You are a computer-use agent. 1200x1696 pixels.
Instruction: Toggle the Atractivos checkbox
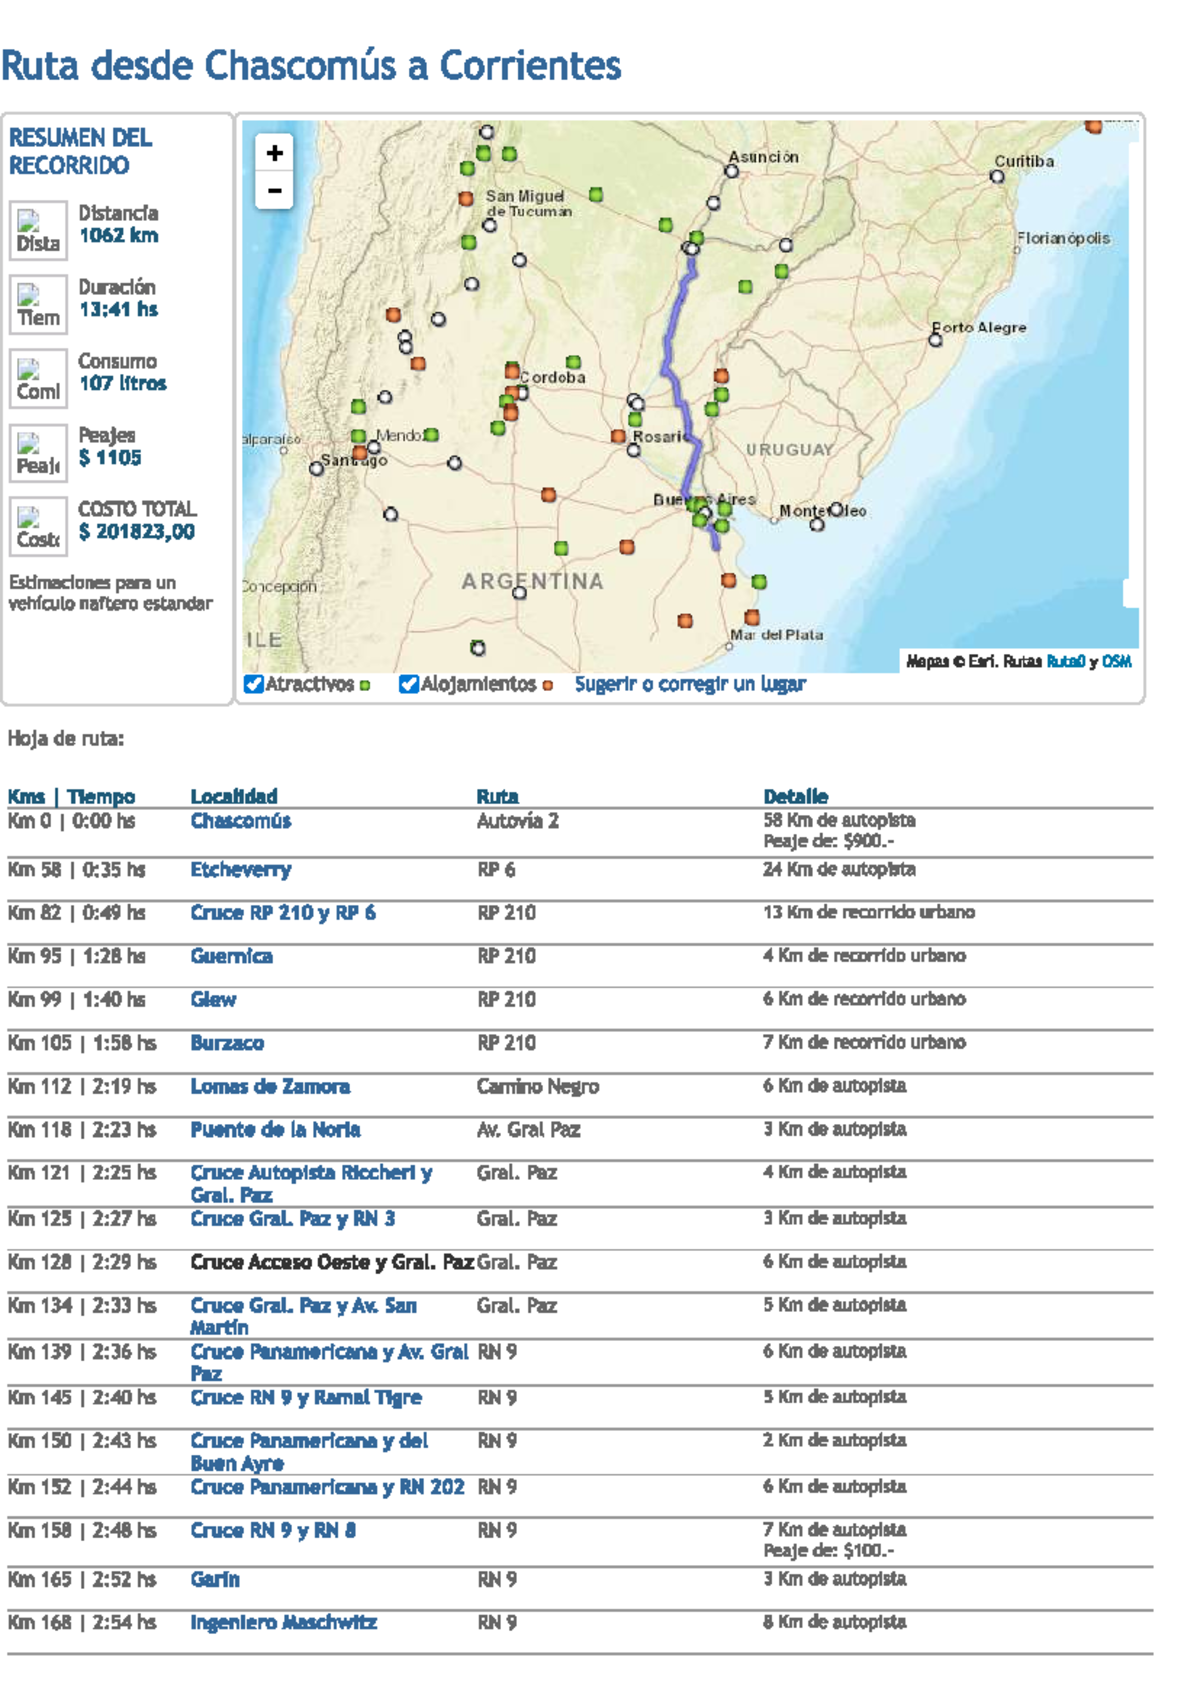[254, 684]
